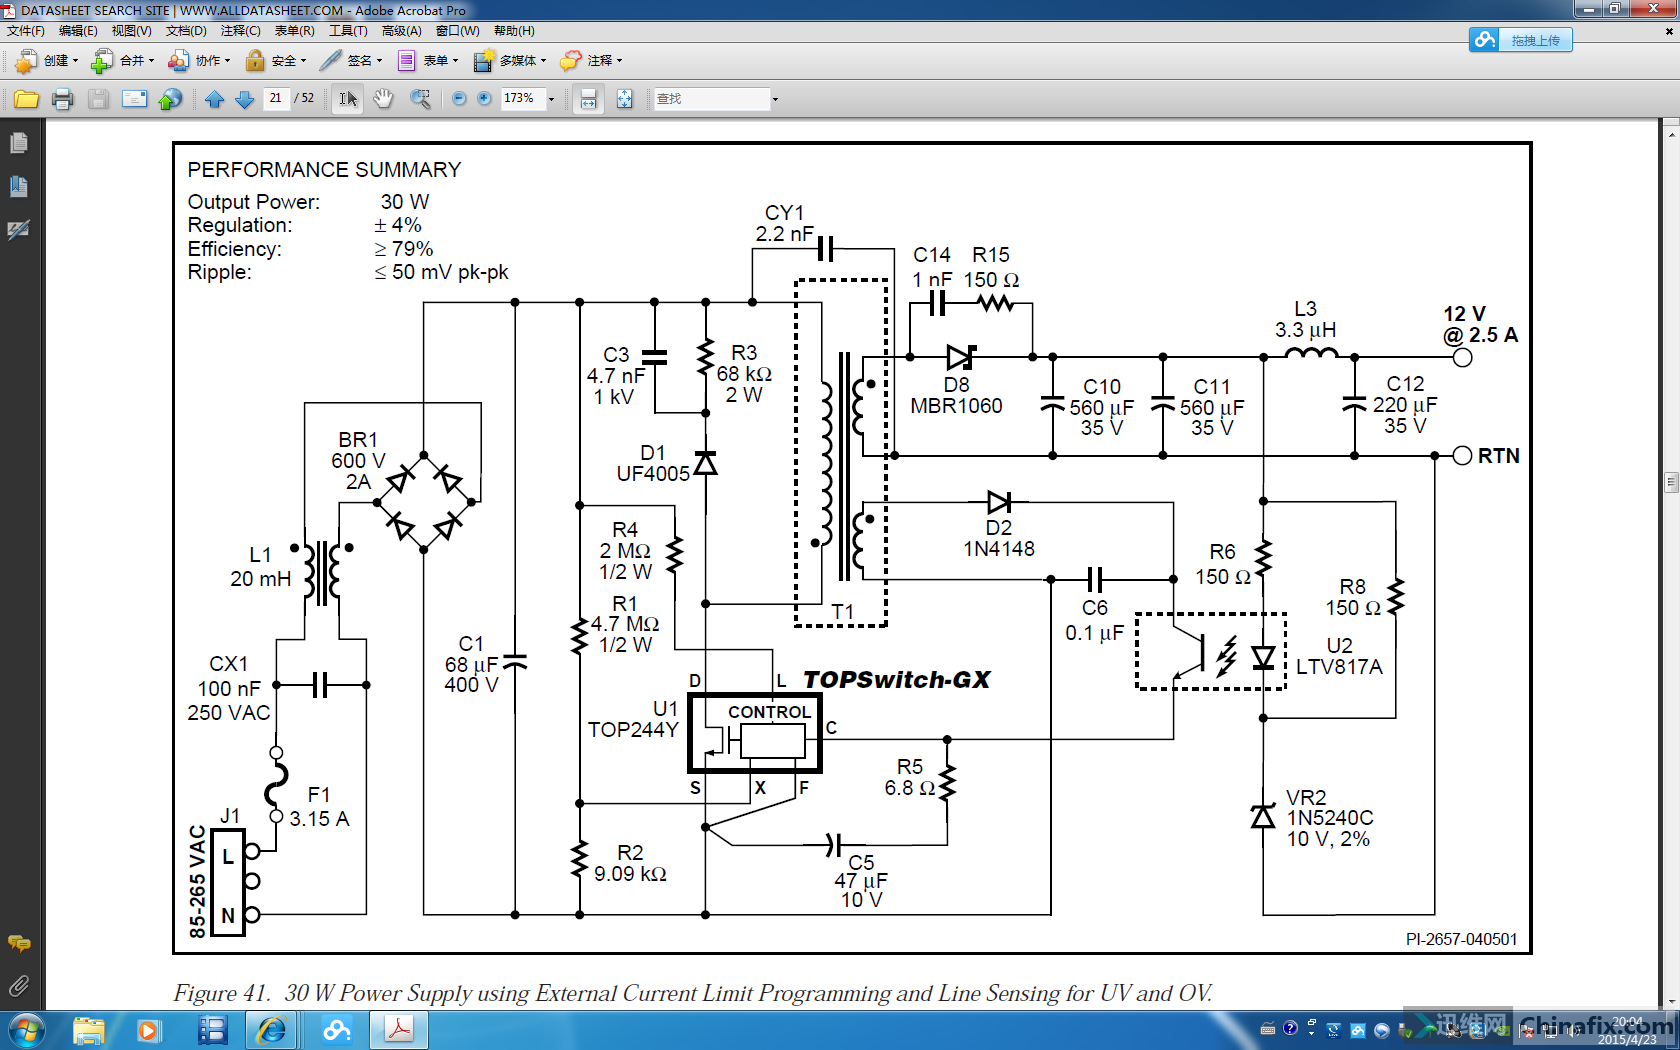Open the 编辑(E) menu

pos(78,31)
